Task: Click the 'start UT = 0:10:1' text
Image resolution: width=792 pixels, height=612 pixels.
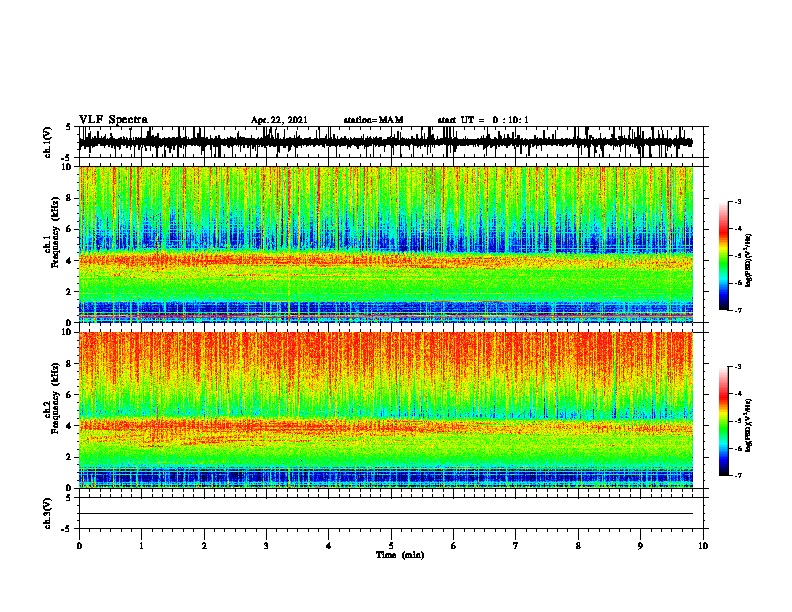Action: (483, 120)
